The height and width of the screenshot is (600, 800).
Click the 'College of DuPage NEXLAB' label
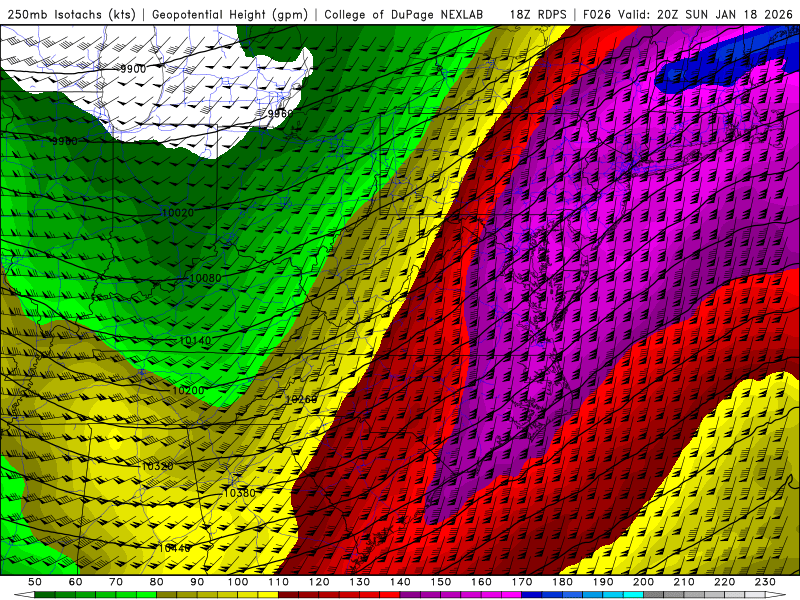coord(404,15)
